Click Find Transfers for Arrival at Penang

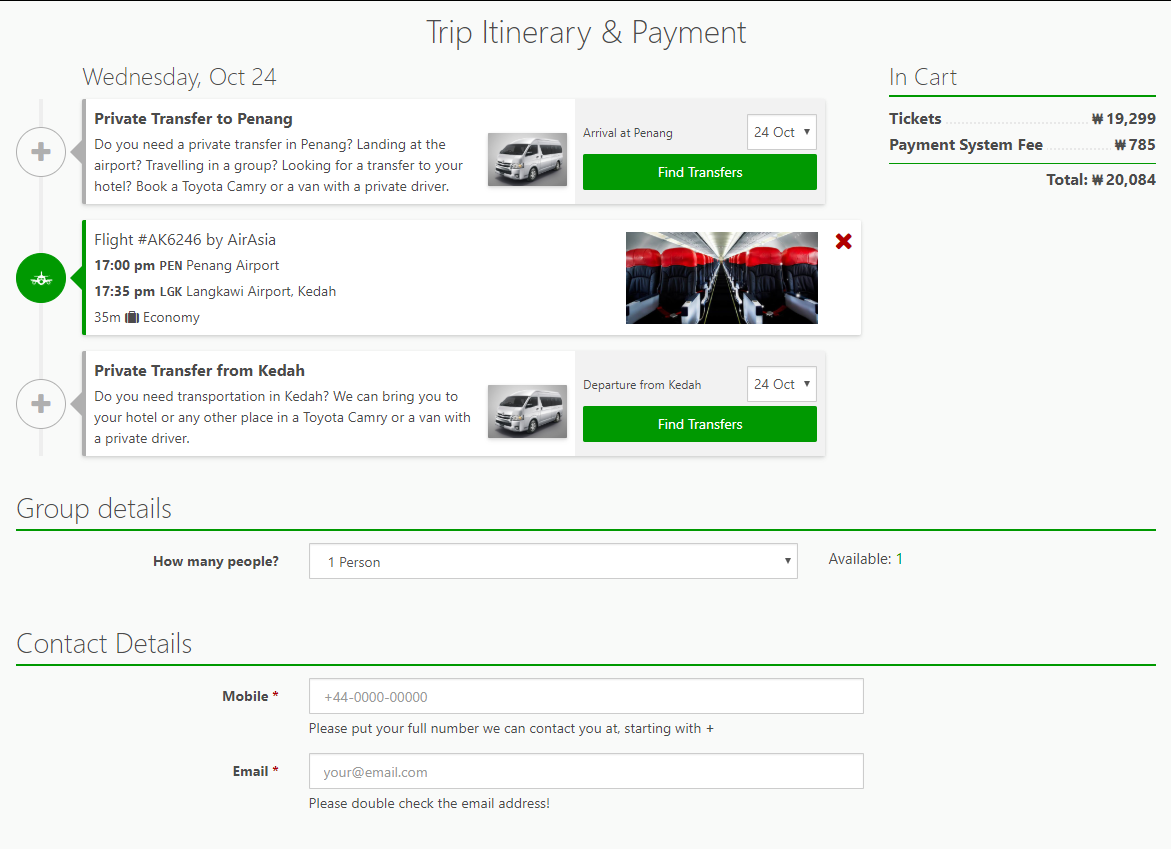pyautogui.click(x=700, y=172)
